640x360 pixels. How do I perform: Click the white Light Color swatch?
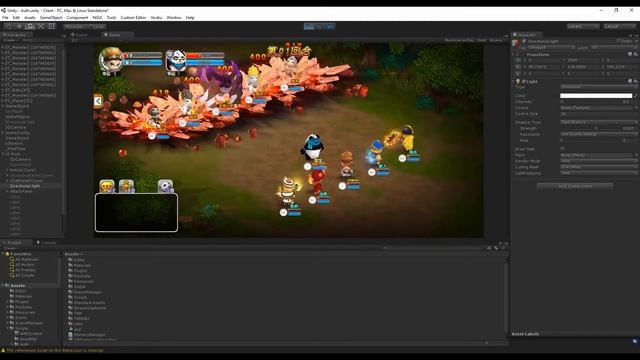point(596,96)
